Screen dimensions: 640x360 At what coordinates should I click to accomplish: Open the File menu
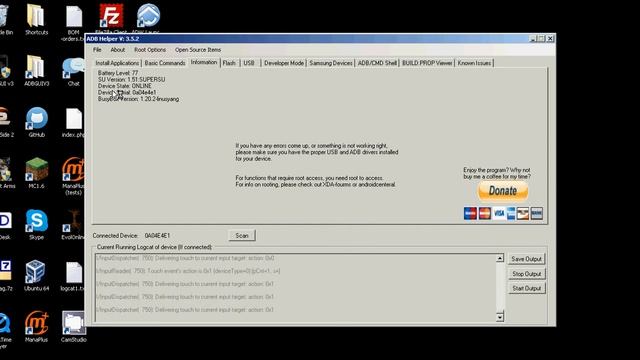click(97, 50)
